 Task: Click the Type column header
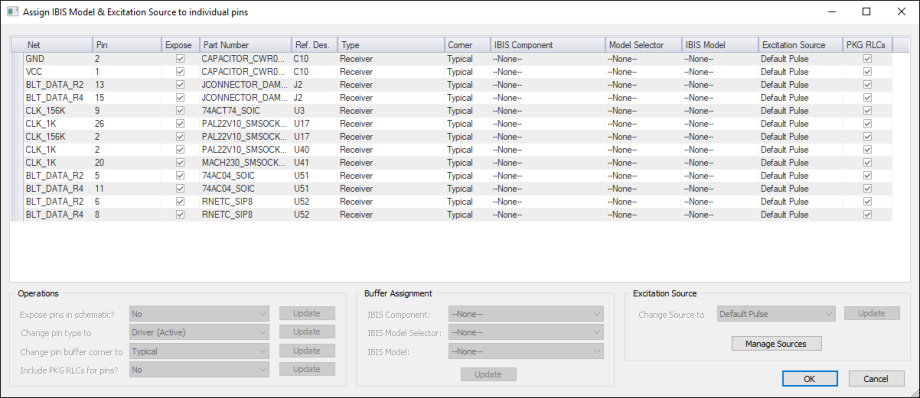tap(391, 45)
